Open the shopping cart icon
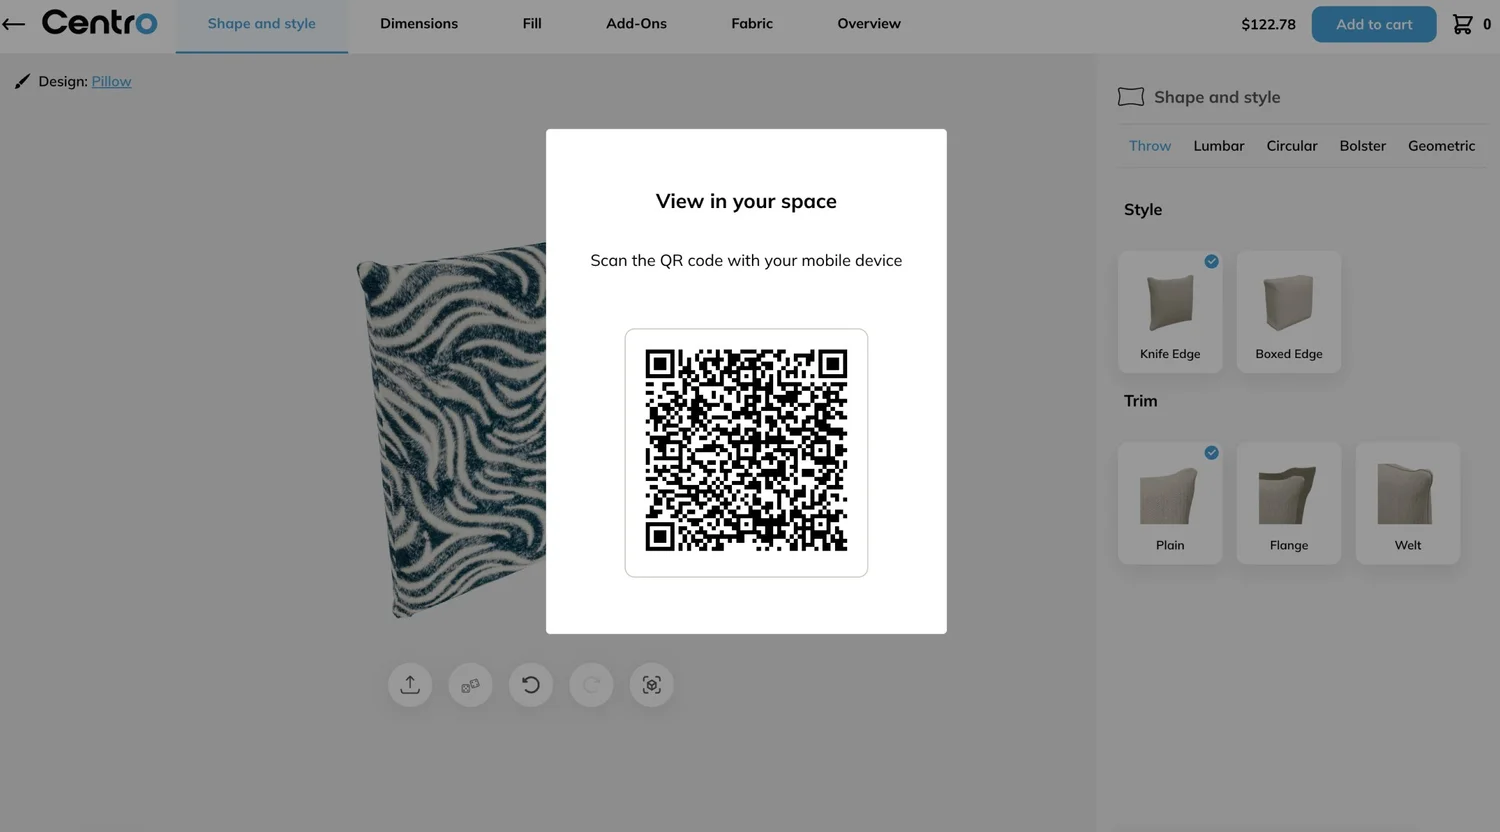 [x=1462, y=24]
